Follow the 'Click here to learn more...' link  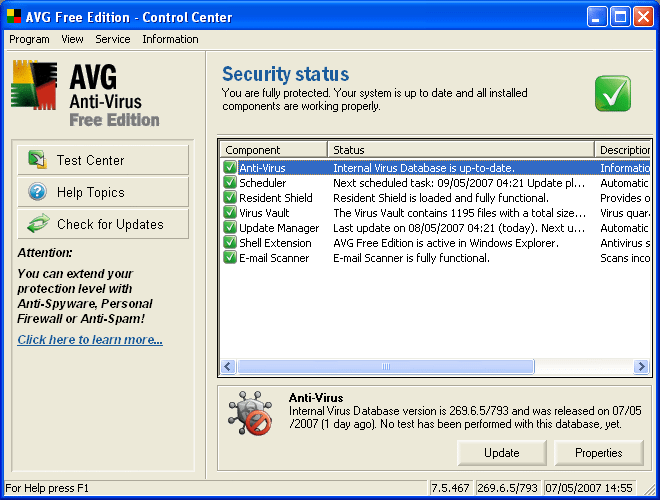pyautogui.click(x=90, y=339)
